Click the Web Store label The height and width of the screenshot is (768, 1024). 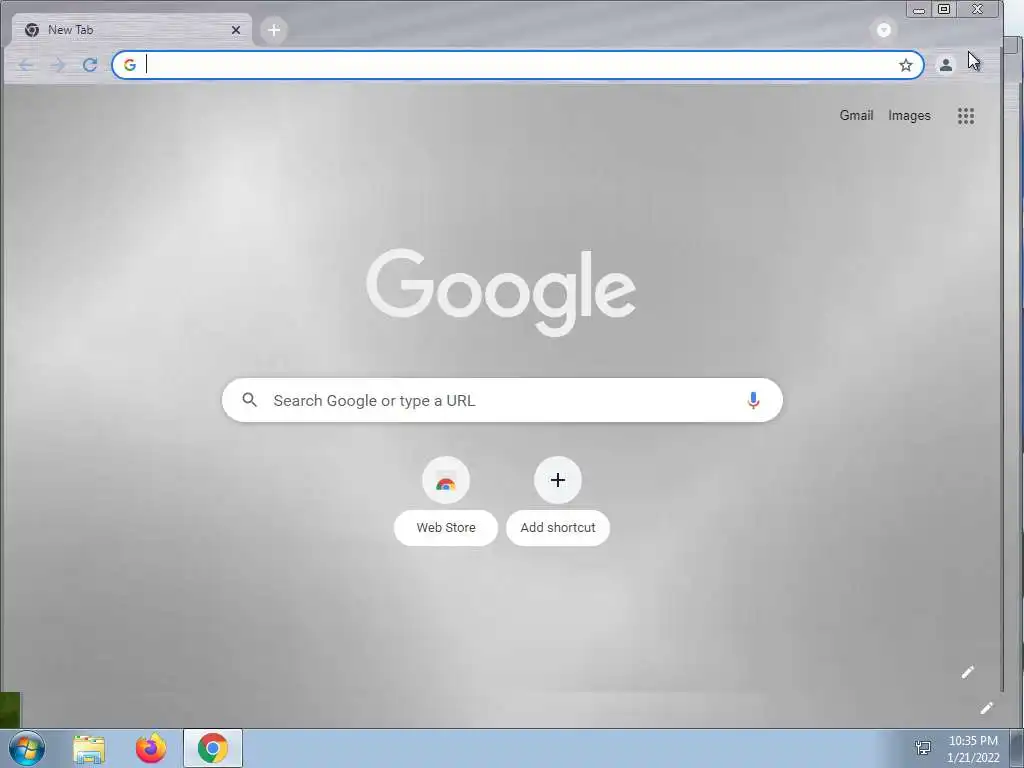[x=446, y=528]
